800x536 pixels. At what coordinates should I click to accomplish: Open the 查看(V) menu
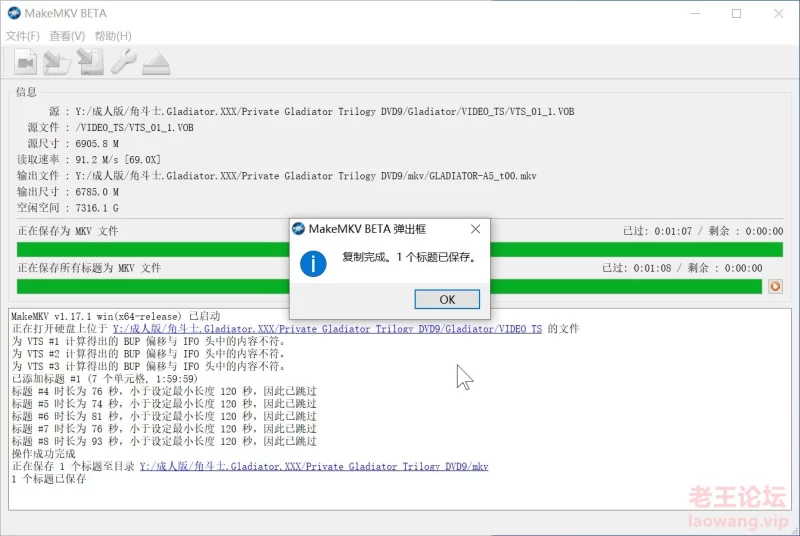pyautogui.click(x=67, y=36)
